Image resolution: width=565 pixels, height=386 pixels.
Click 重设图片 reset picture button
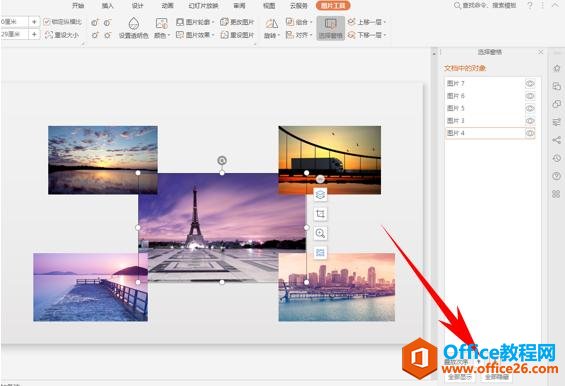(237, 35)
